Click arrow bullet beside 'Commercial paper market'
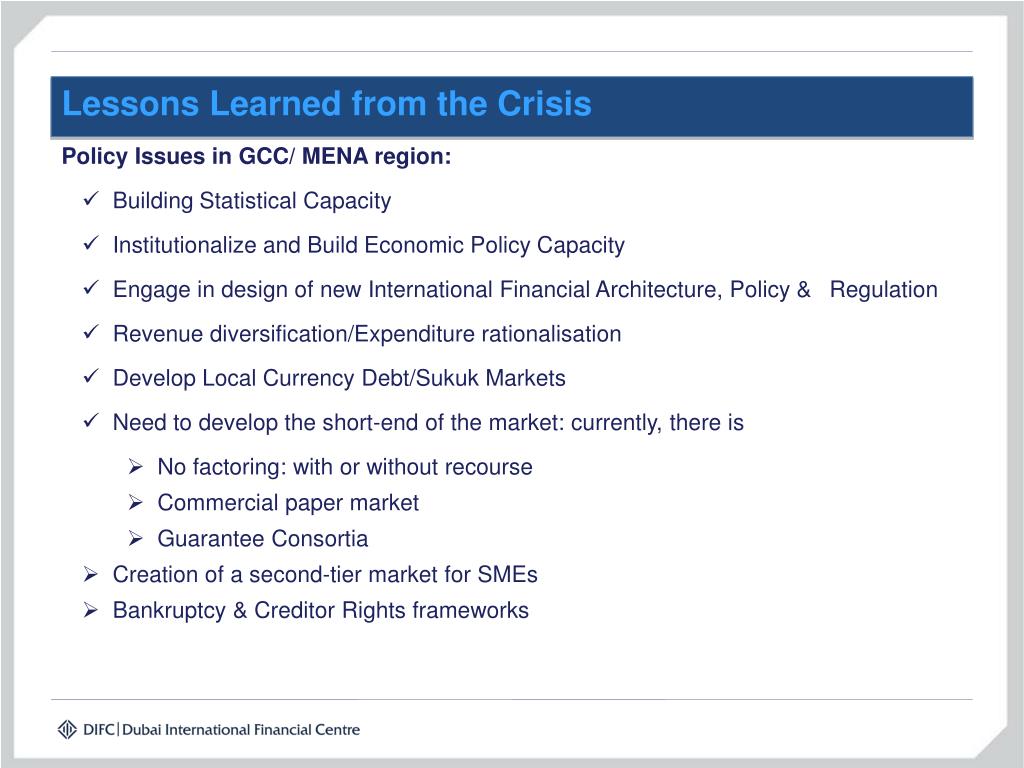The height and width of the screenshot is (768, 1024). point(135,502)
